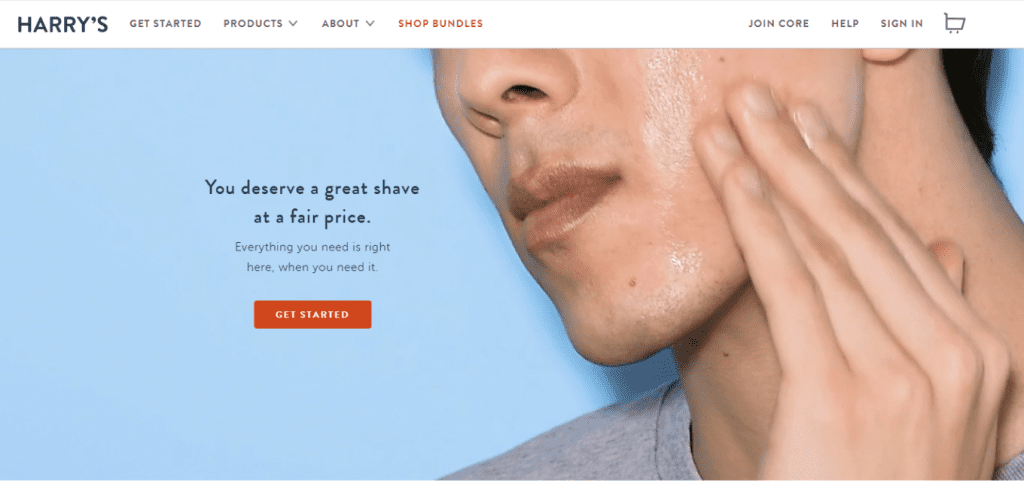Click the "Everything you need is right" text
The image size is (1024, 498).
(x=312, y=247)
